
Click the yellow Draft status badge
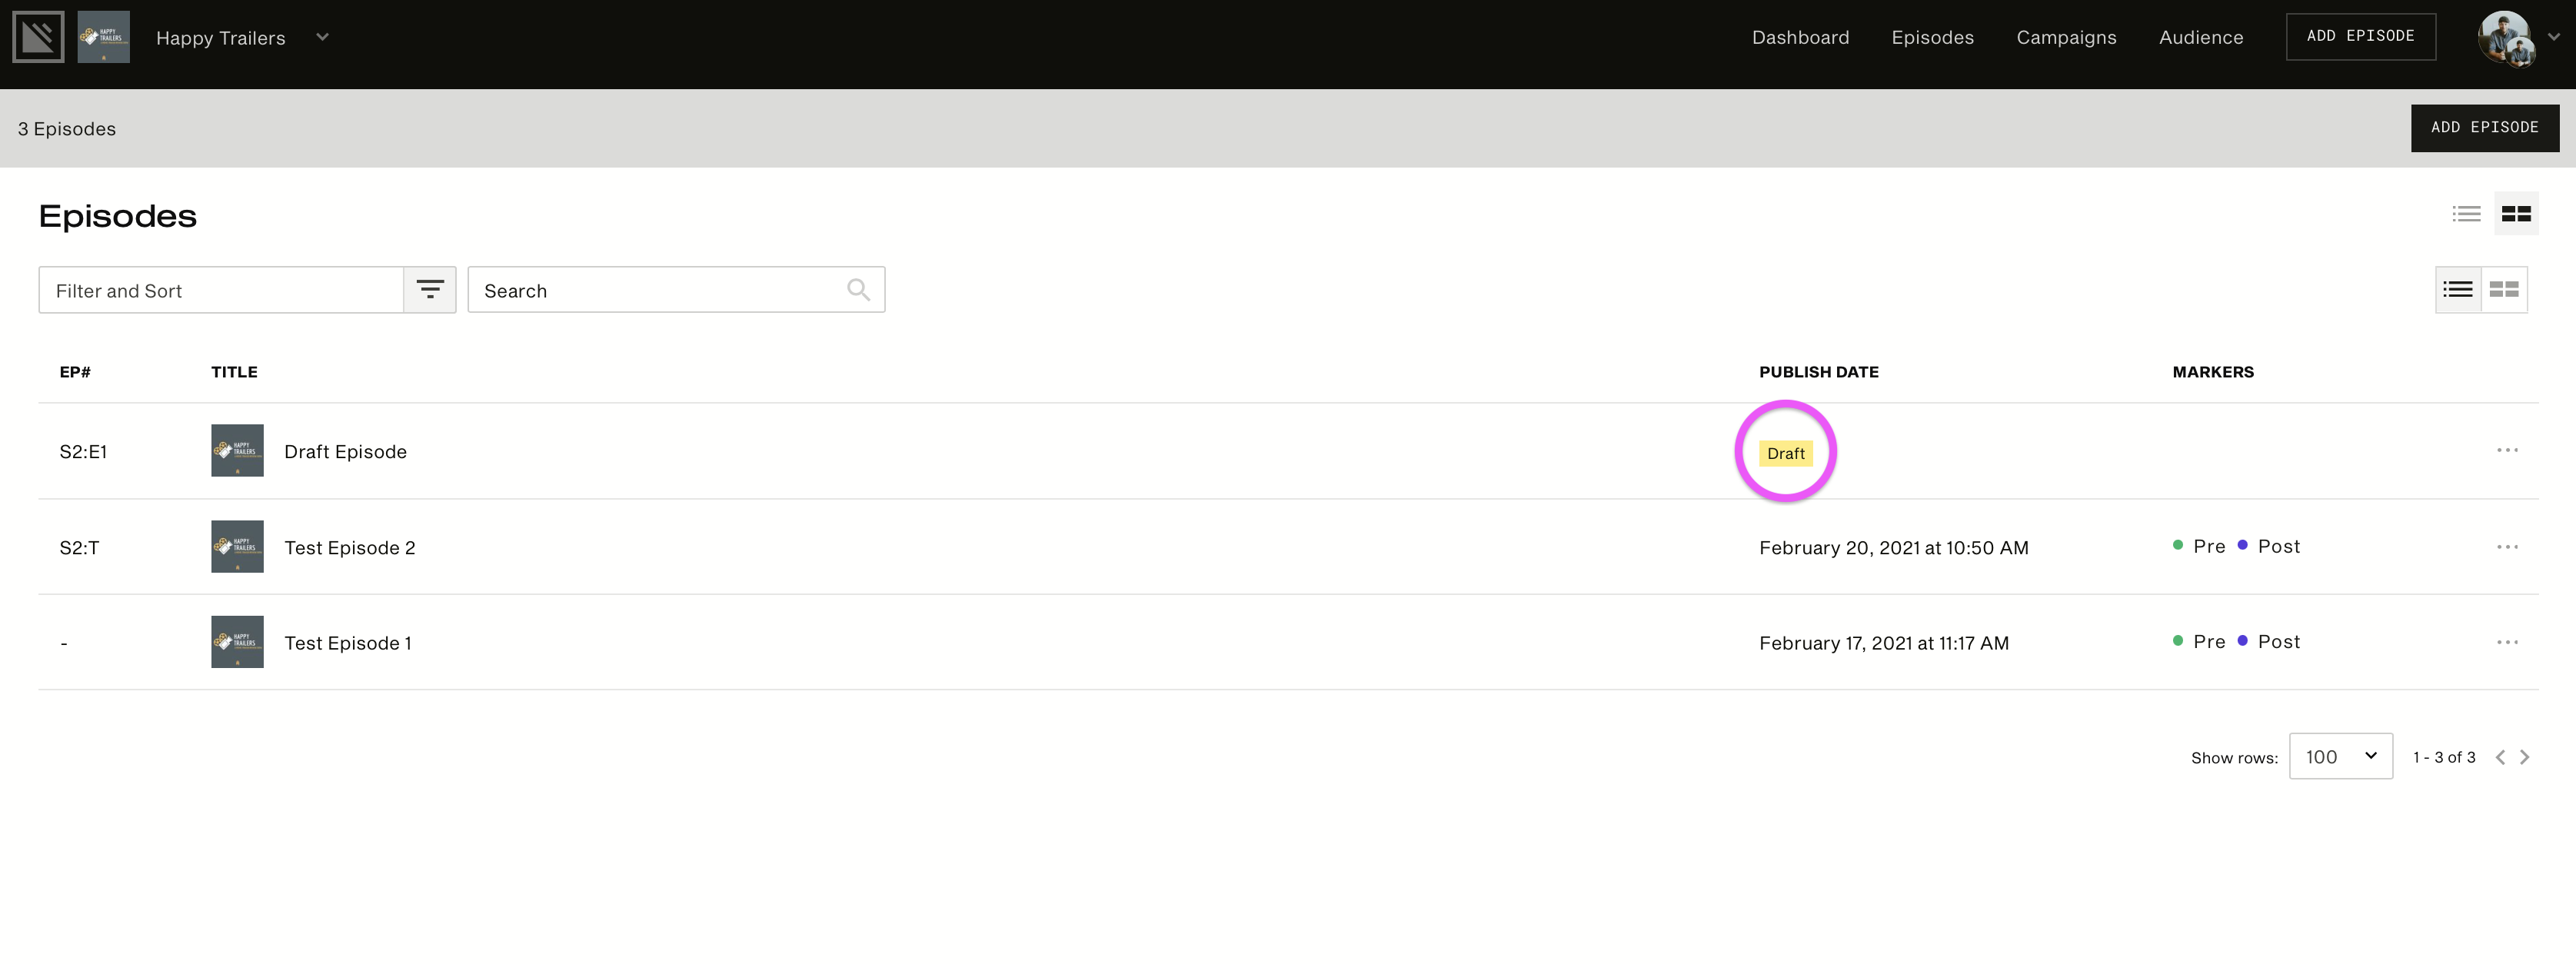[x=1785, y=453]
